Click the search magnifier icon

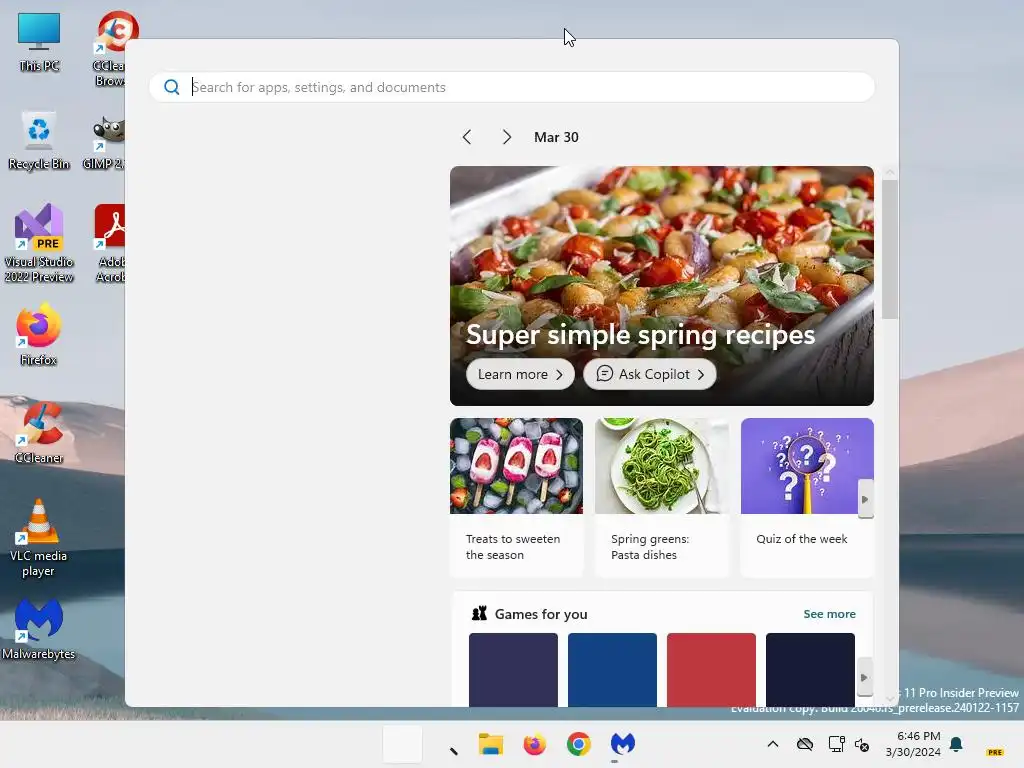coord(172,87)
